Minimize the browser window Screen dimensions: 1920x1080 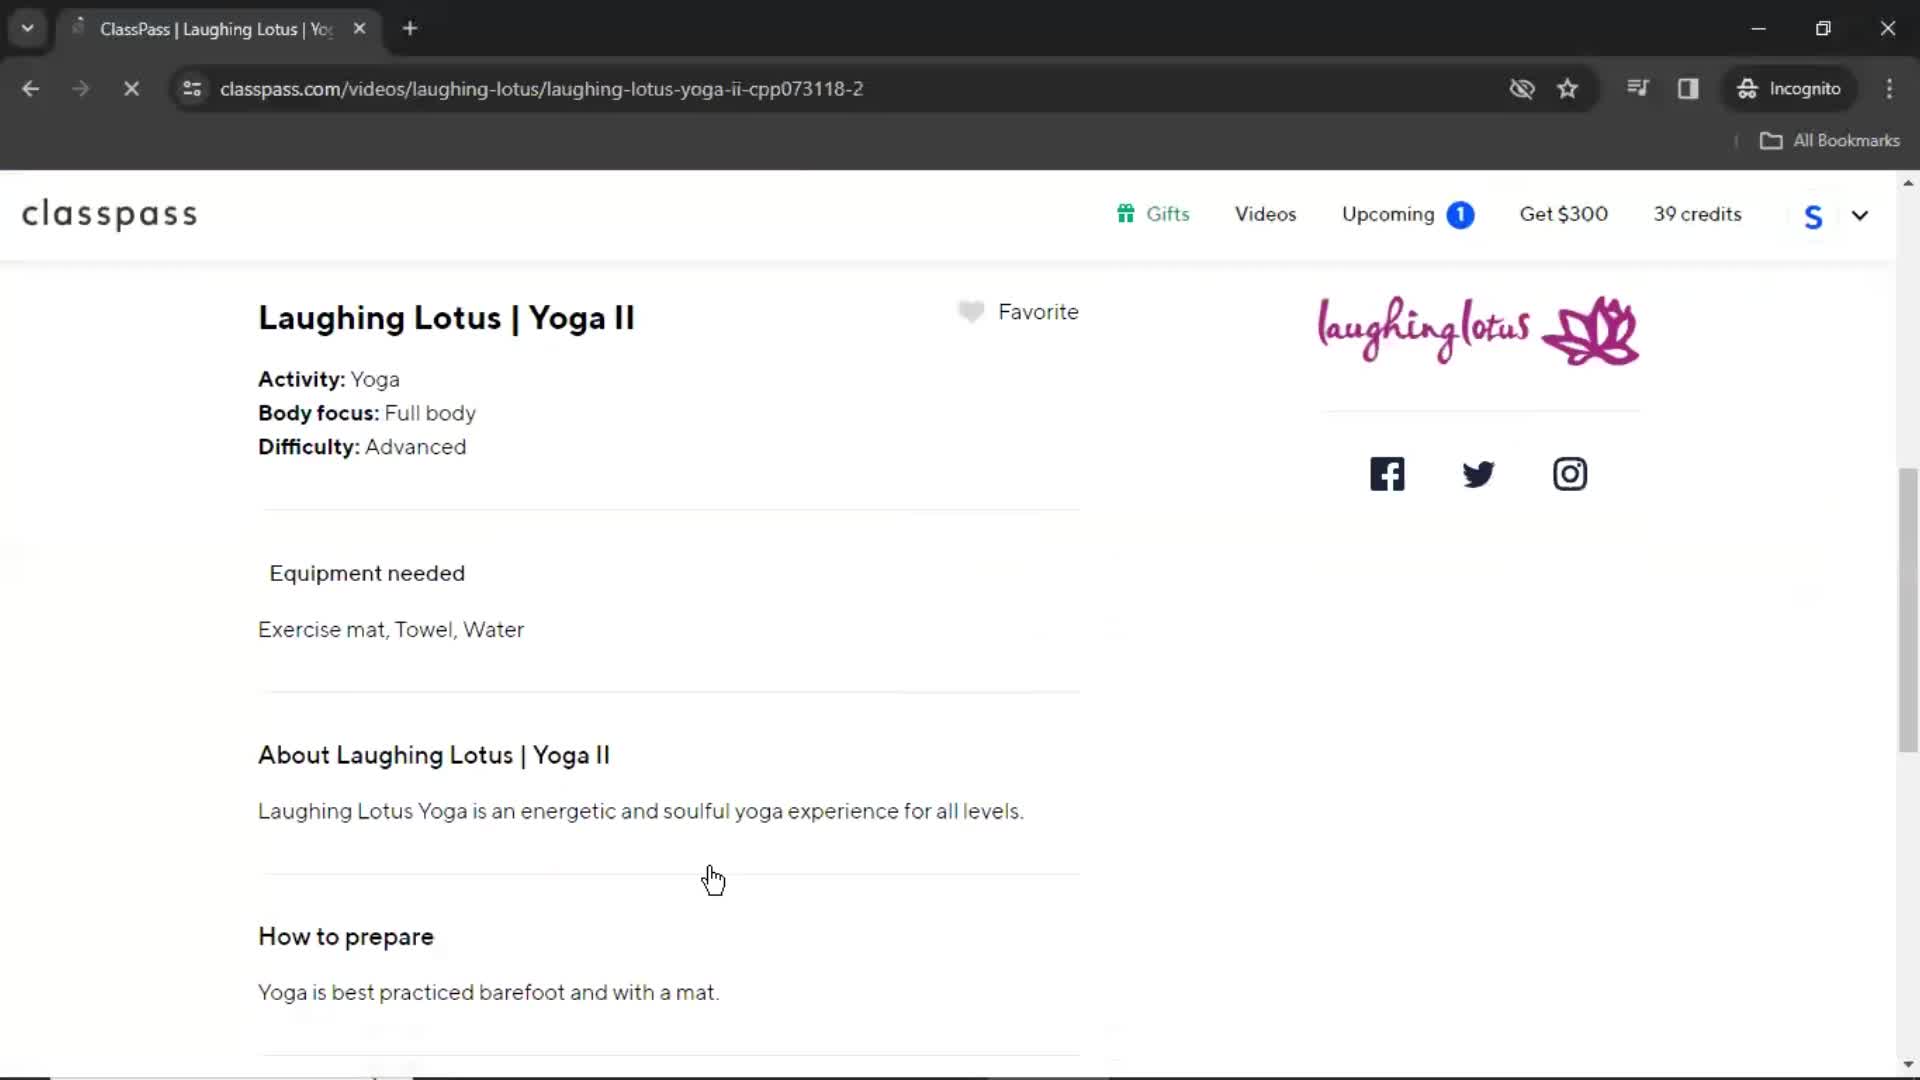[x=1759, y=29]
